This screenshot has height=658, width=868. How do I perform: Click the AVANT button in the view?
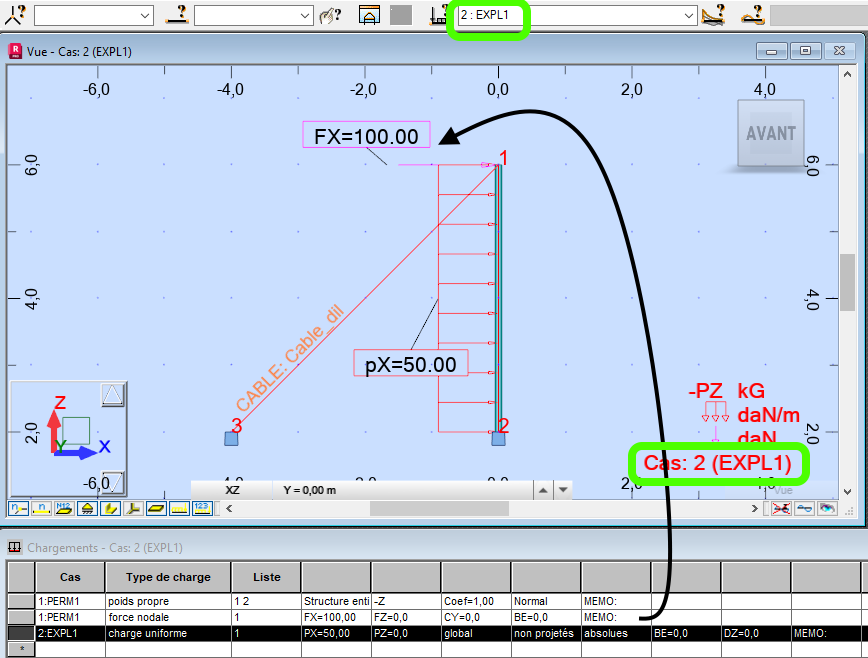pos(770,131)
